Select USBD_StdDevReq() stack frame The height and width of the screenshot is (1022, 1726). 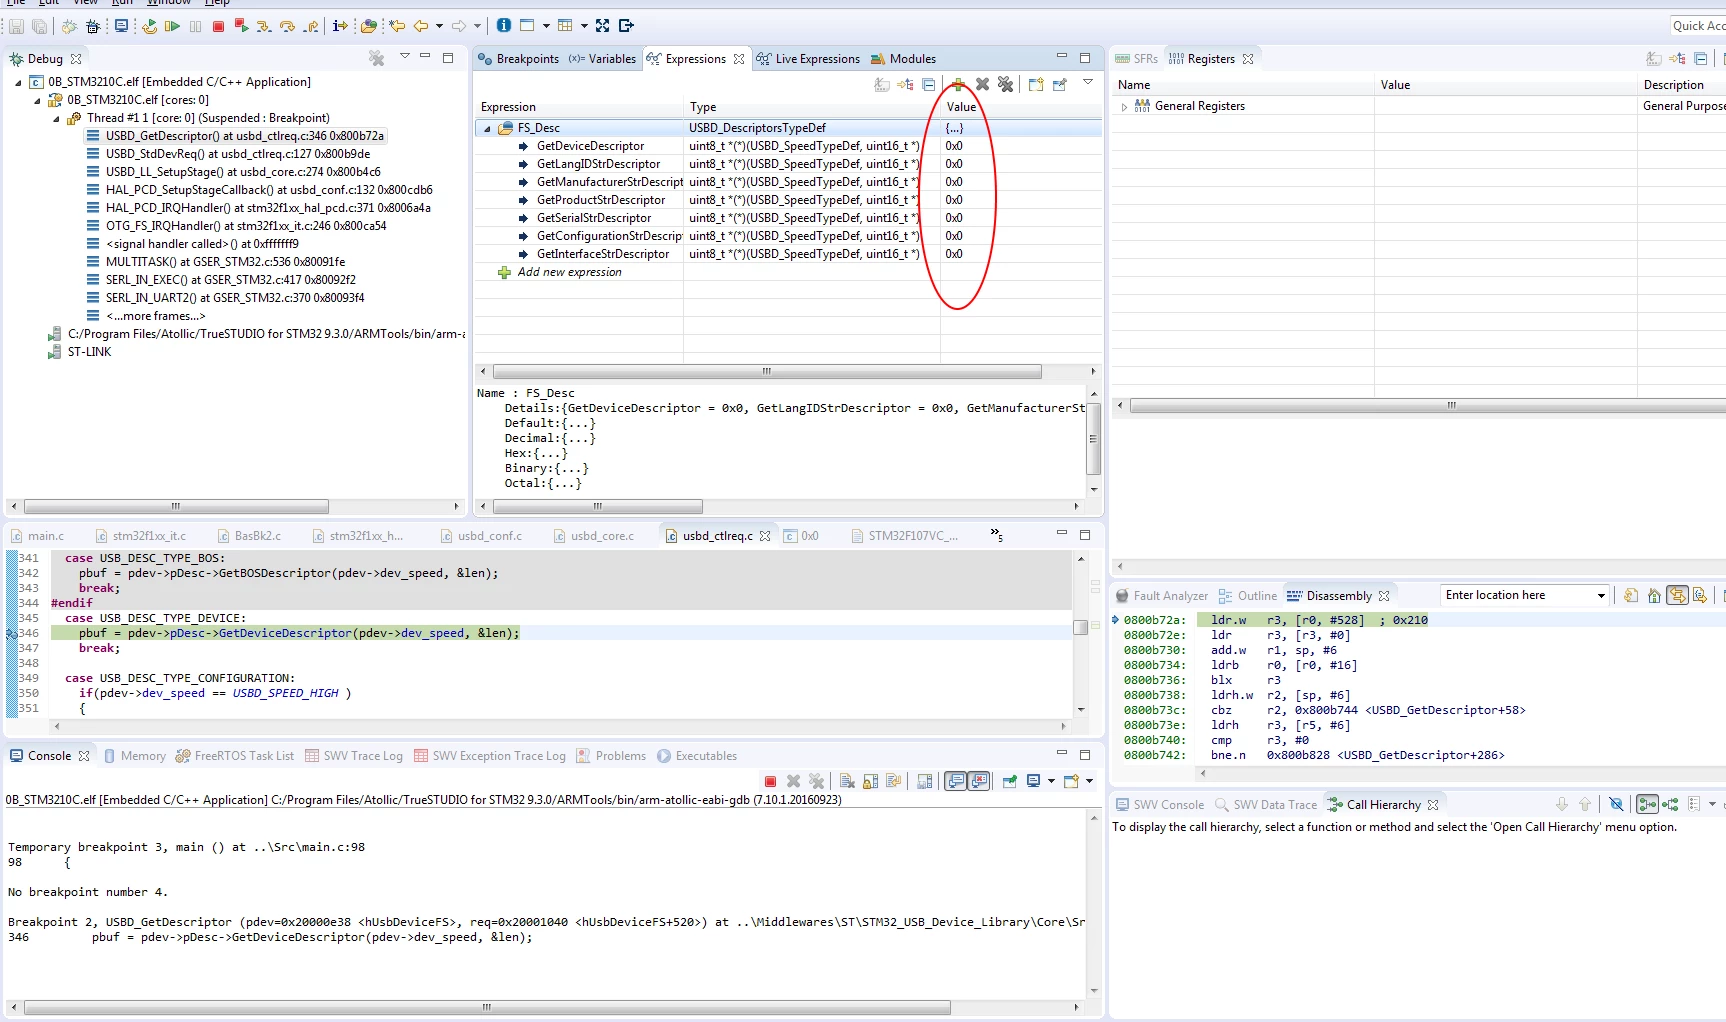pyautogui.click(x=238, y=154)
